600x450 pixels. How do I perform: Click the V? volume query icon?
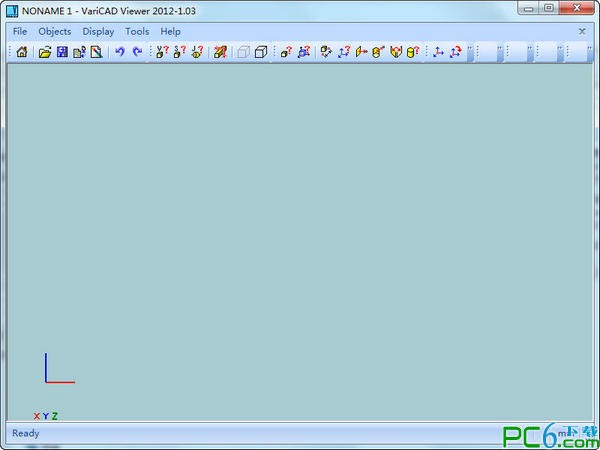coord(162,52)
